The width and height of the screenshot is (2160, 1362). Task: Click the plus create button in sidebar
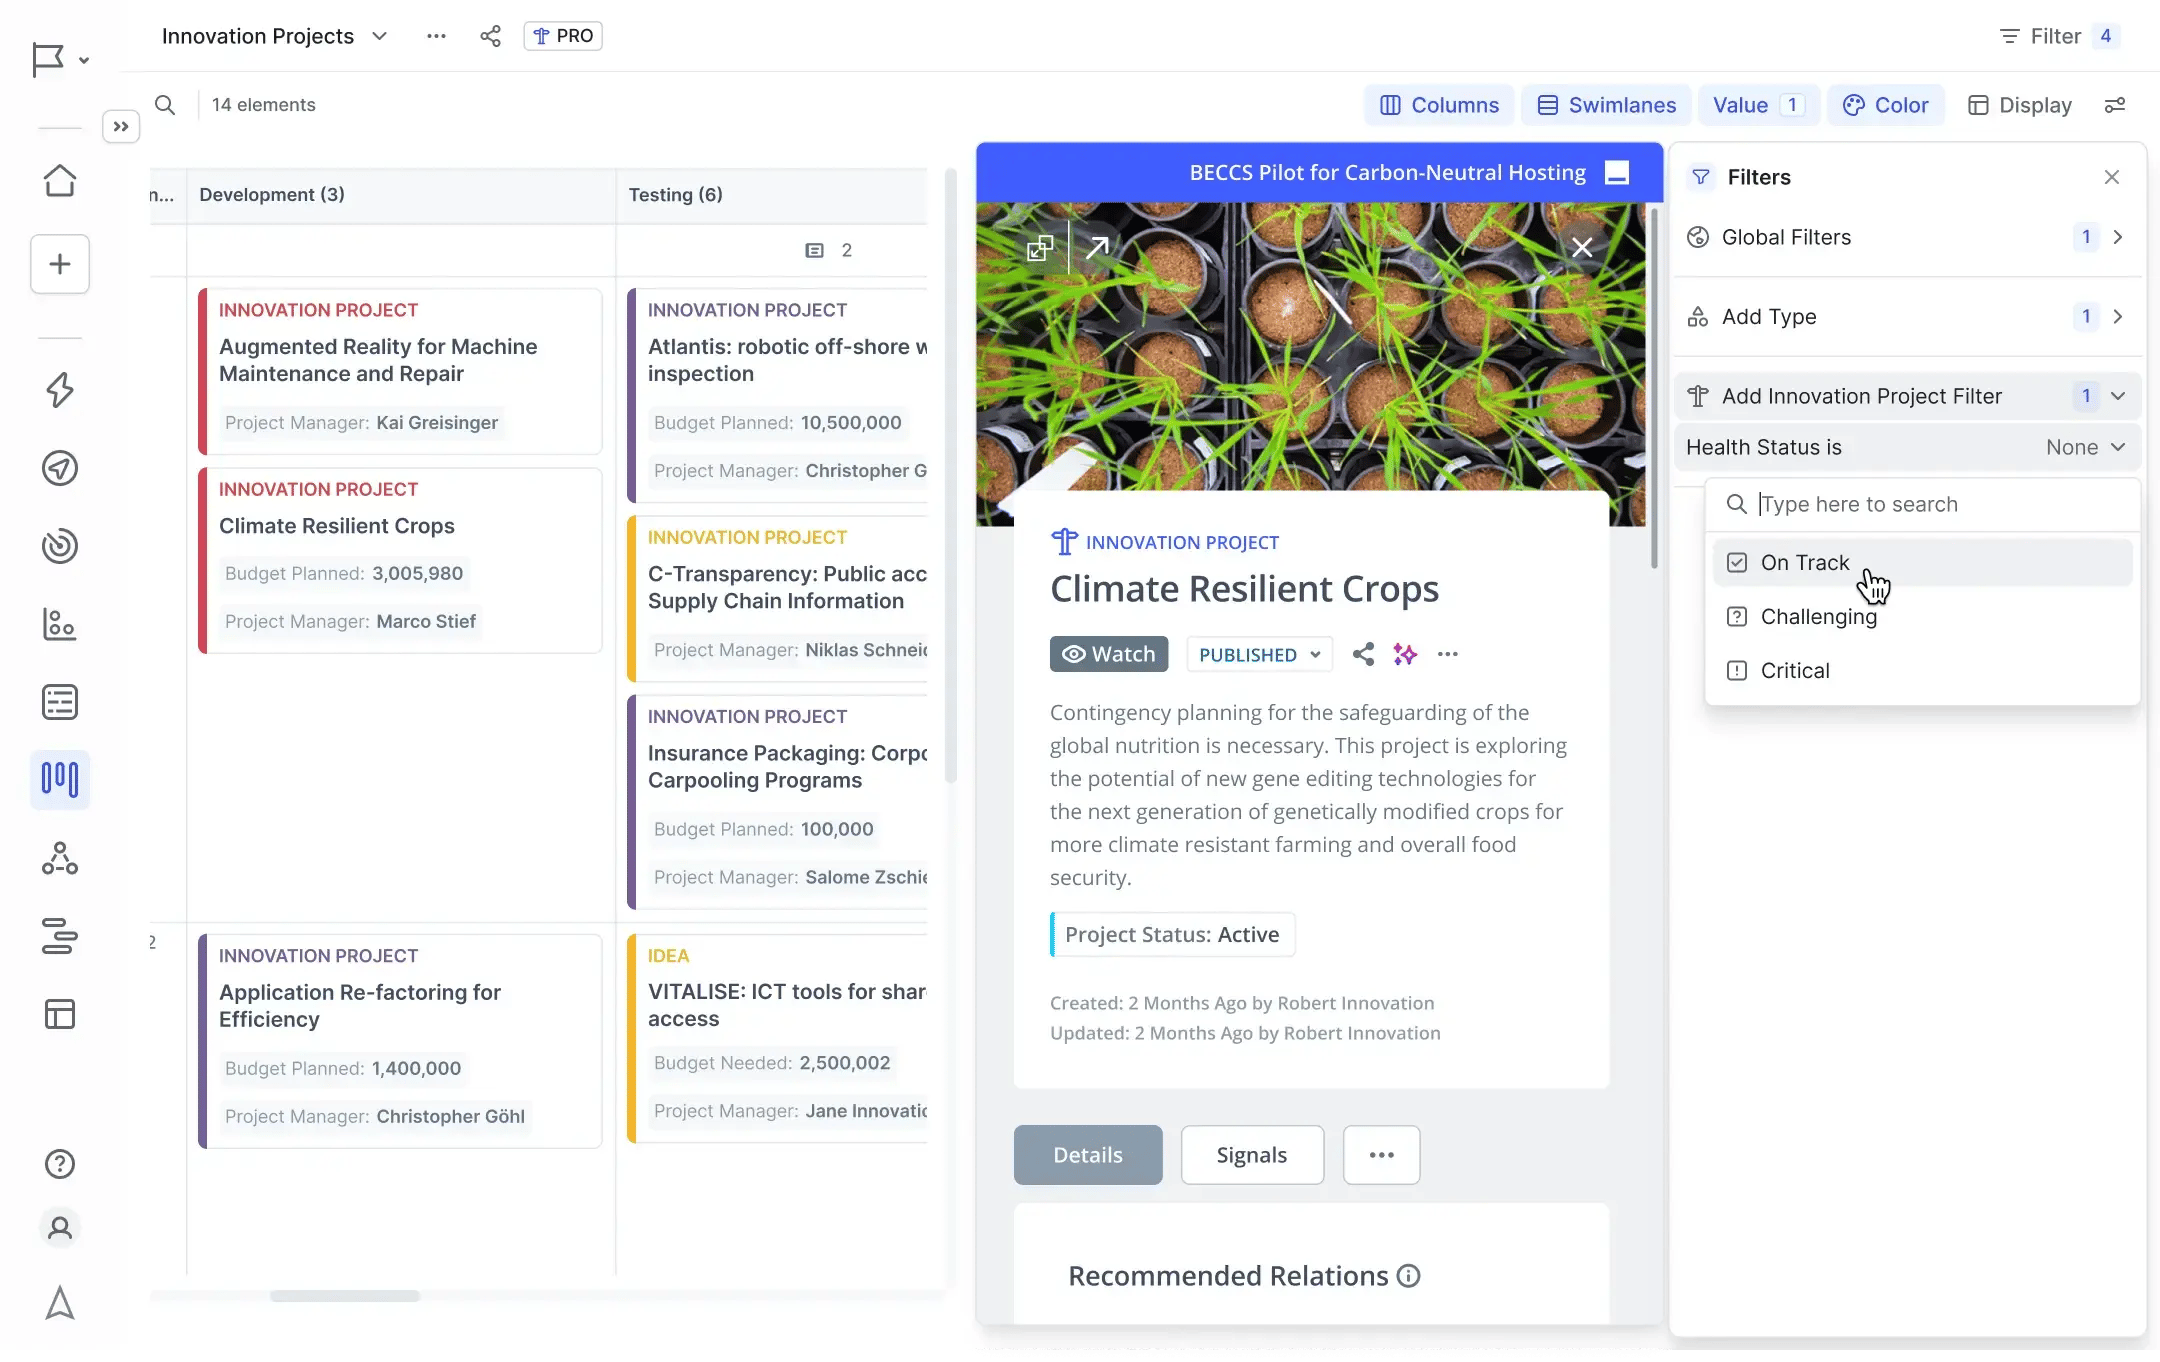pyautogui.click(x=60, y=264)
